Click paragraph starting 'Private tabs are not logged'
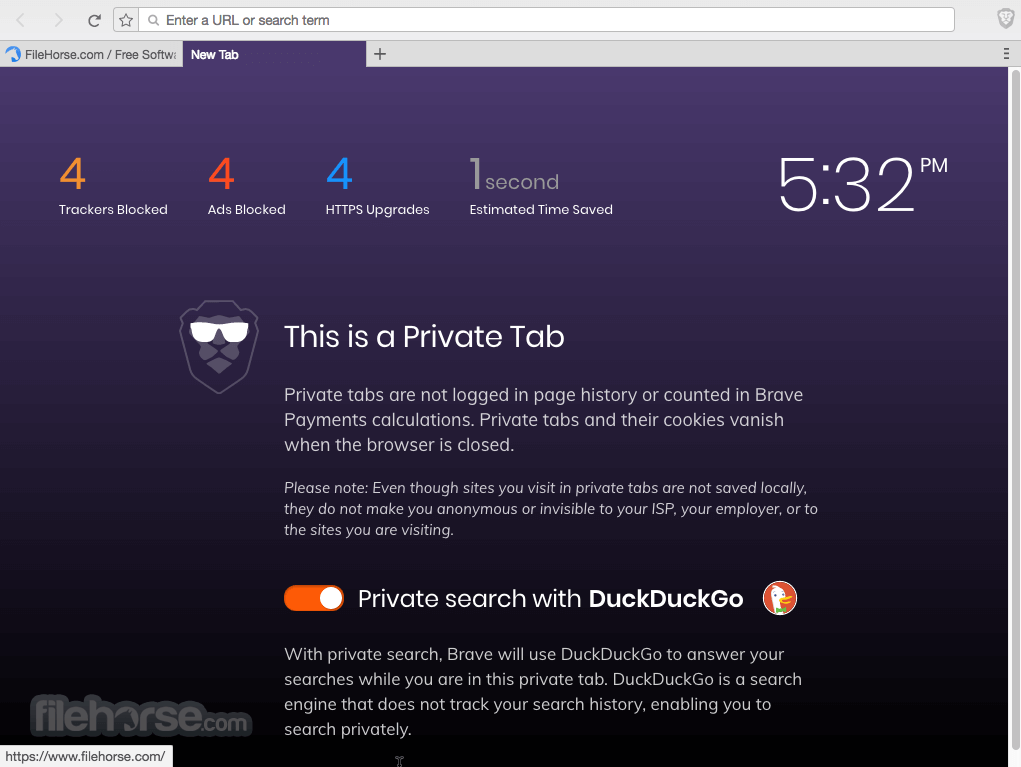This screenshot has height=767, width=1021. tap(544, 419)
